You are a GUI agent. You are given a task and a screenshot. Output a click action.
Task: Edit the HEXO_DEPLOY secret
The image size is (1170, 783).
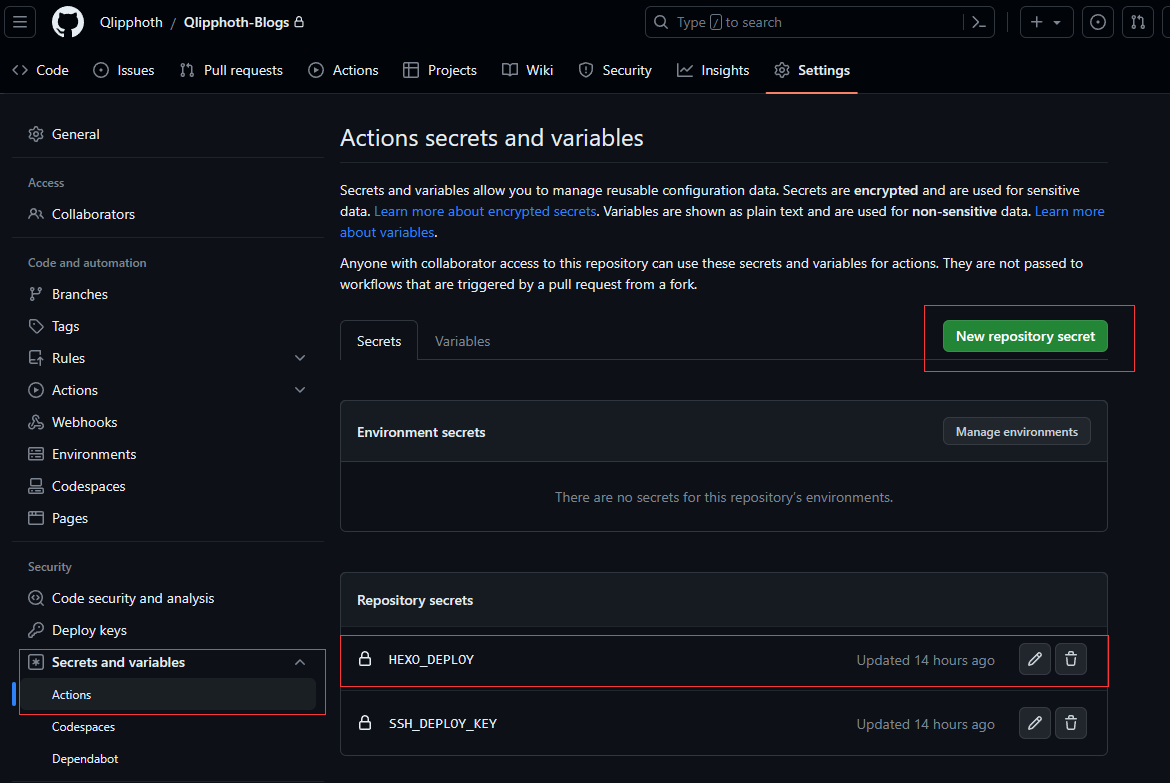[1035, 659]
